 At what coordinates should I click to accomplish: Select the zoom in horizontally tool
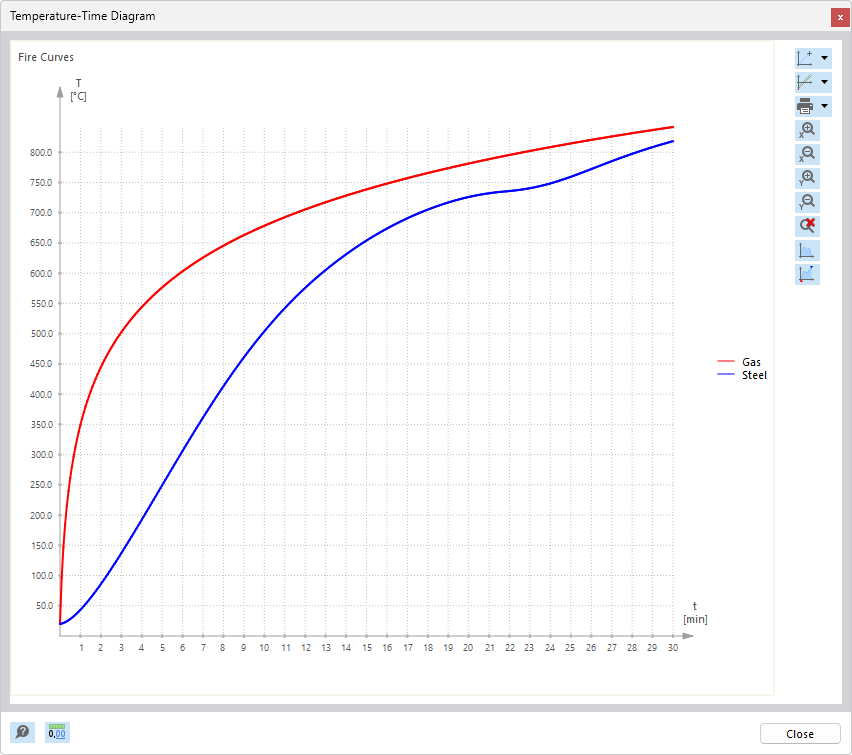806,129
